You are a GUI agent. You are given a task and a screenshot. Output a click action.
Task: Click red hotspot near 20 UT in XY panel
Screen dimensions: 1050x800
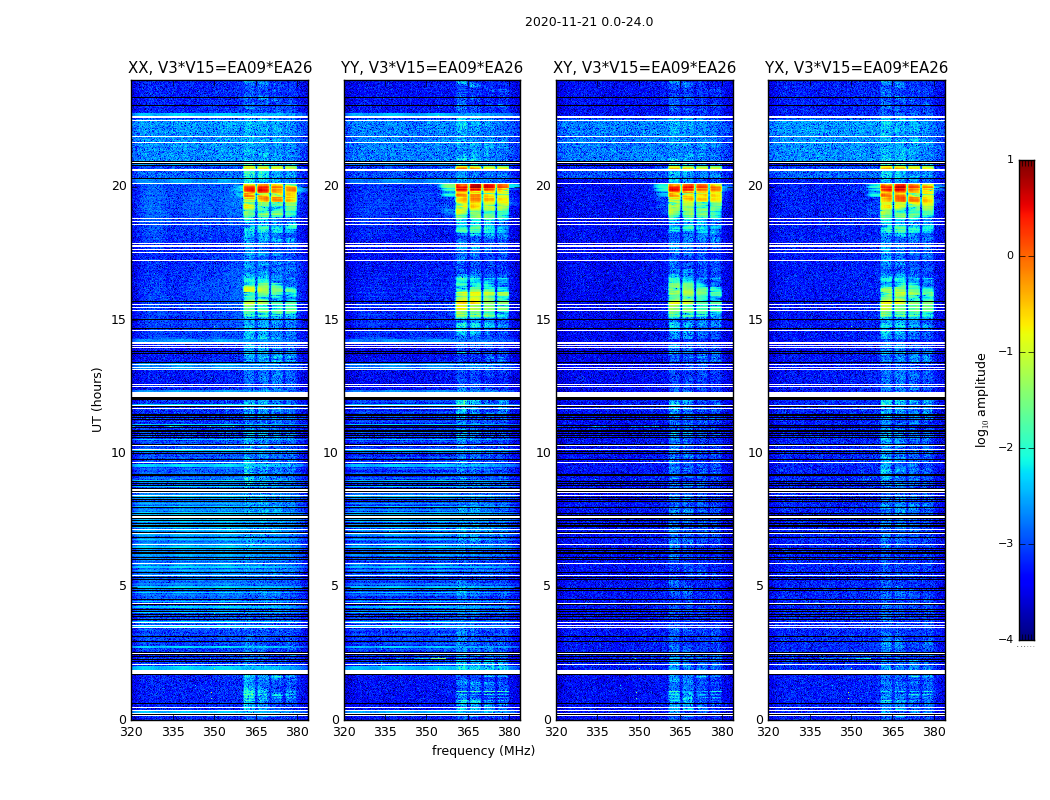675,188
